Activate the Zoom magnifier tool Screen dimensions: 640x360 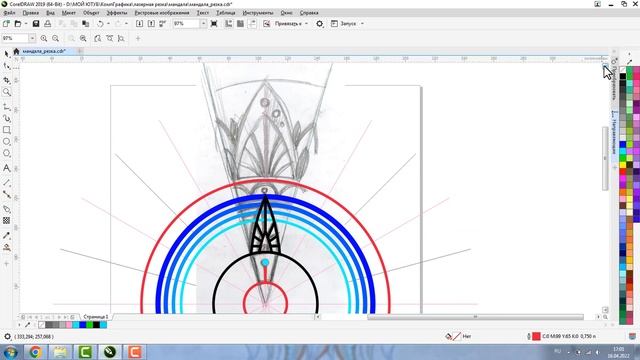(7, 92)
